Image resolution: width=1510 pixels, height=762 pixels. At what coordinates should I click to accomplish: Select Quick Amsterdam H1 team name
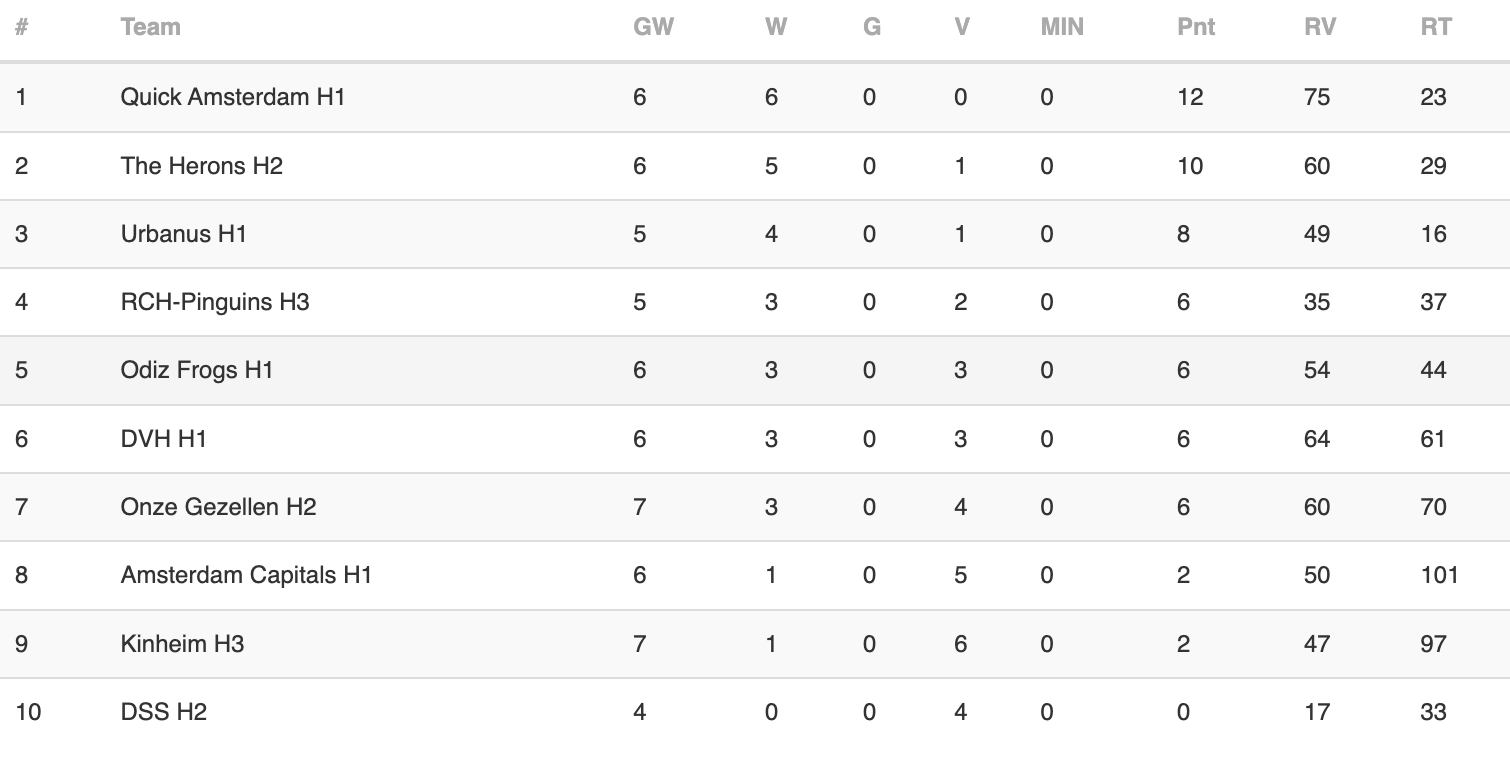233,97
